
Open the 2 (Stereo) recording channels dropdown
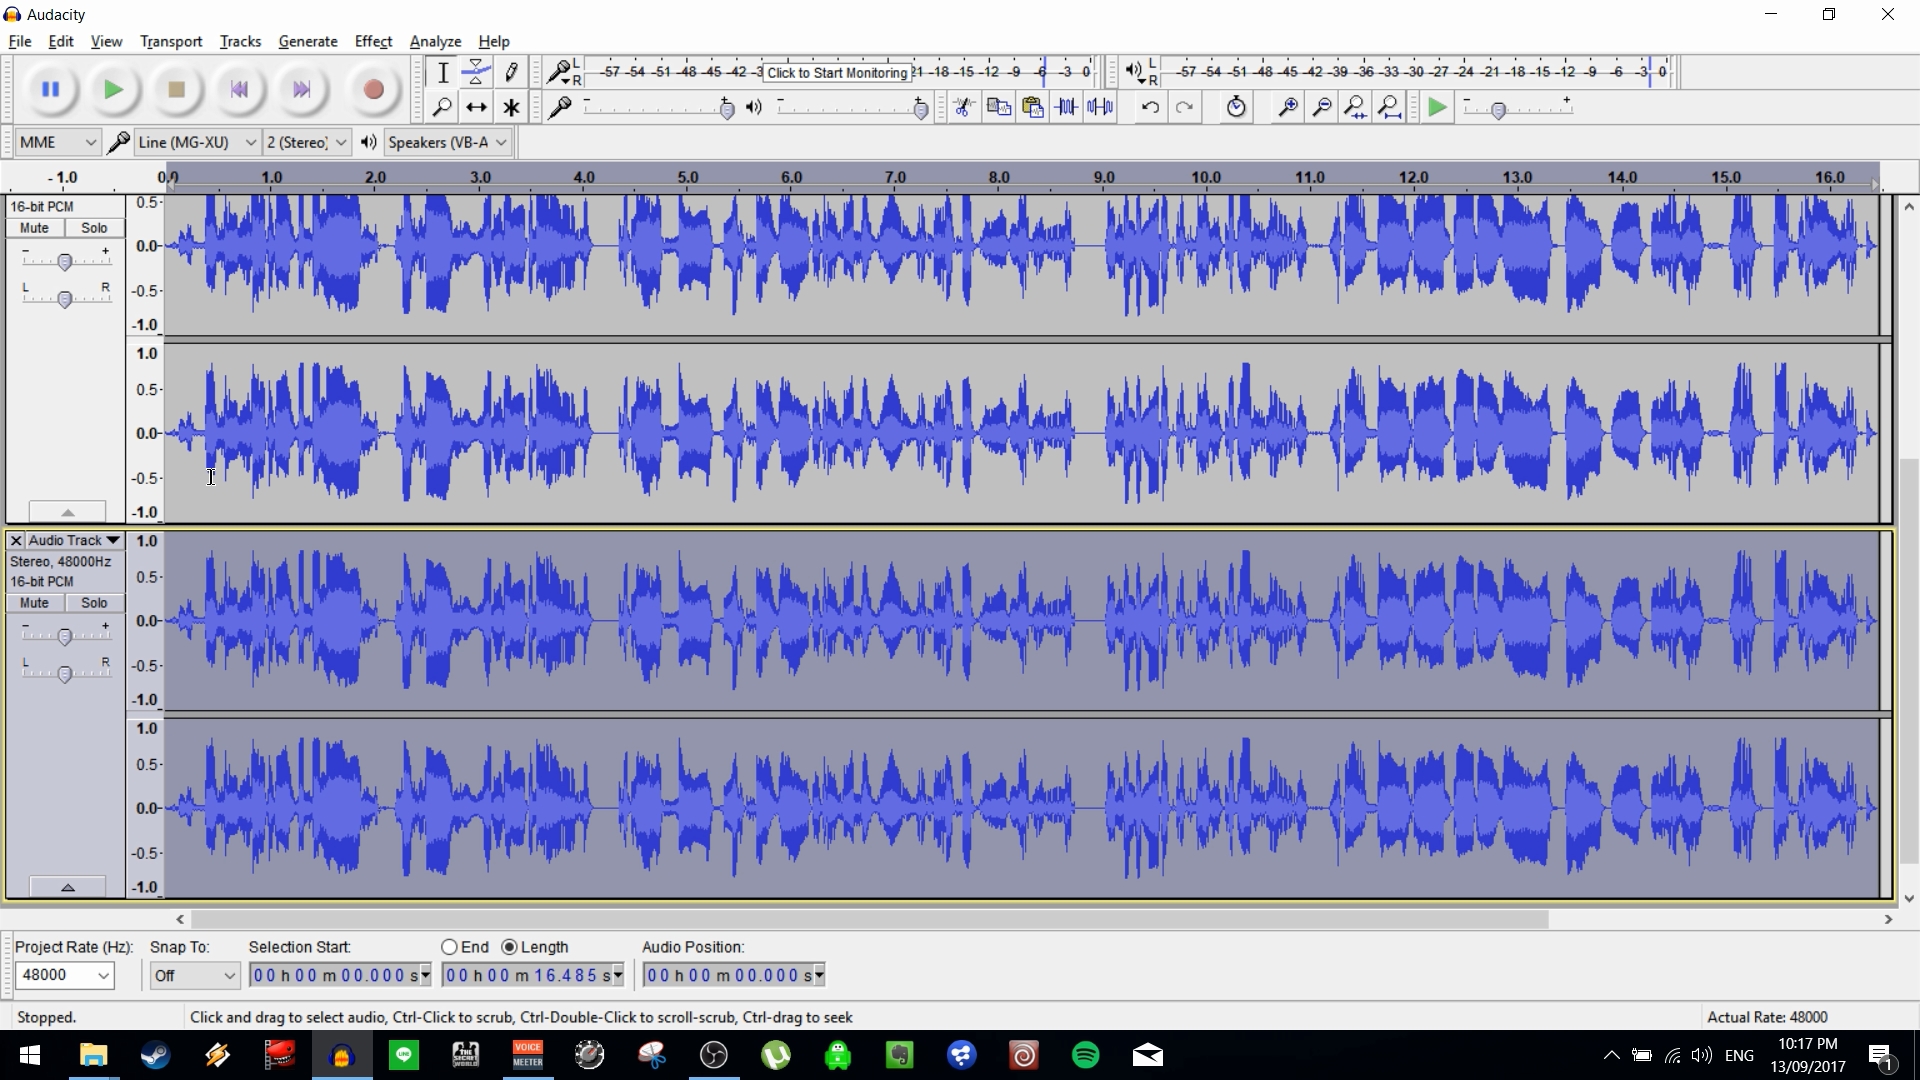pyautogui.click(x=307, y=142)
